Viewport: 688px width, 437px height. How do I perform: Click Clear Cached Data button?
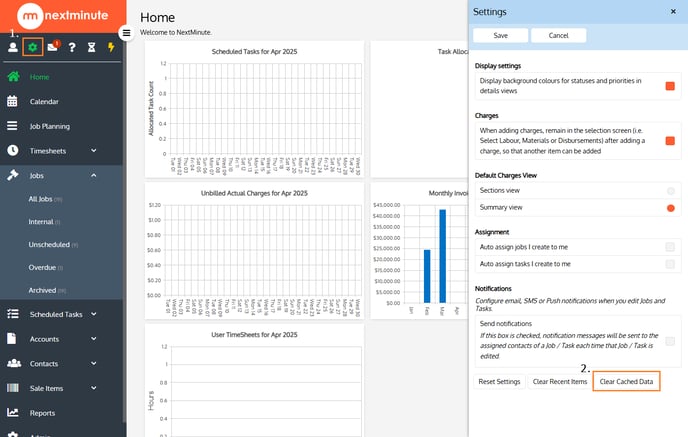(x=626, y=381)
